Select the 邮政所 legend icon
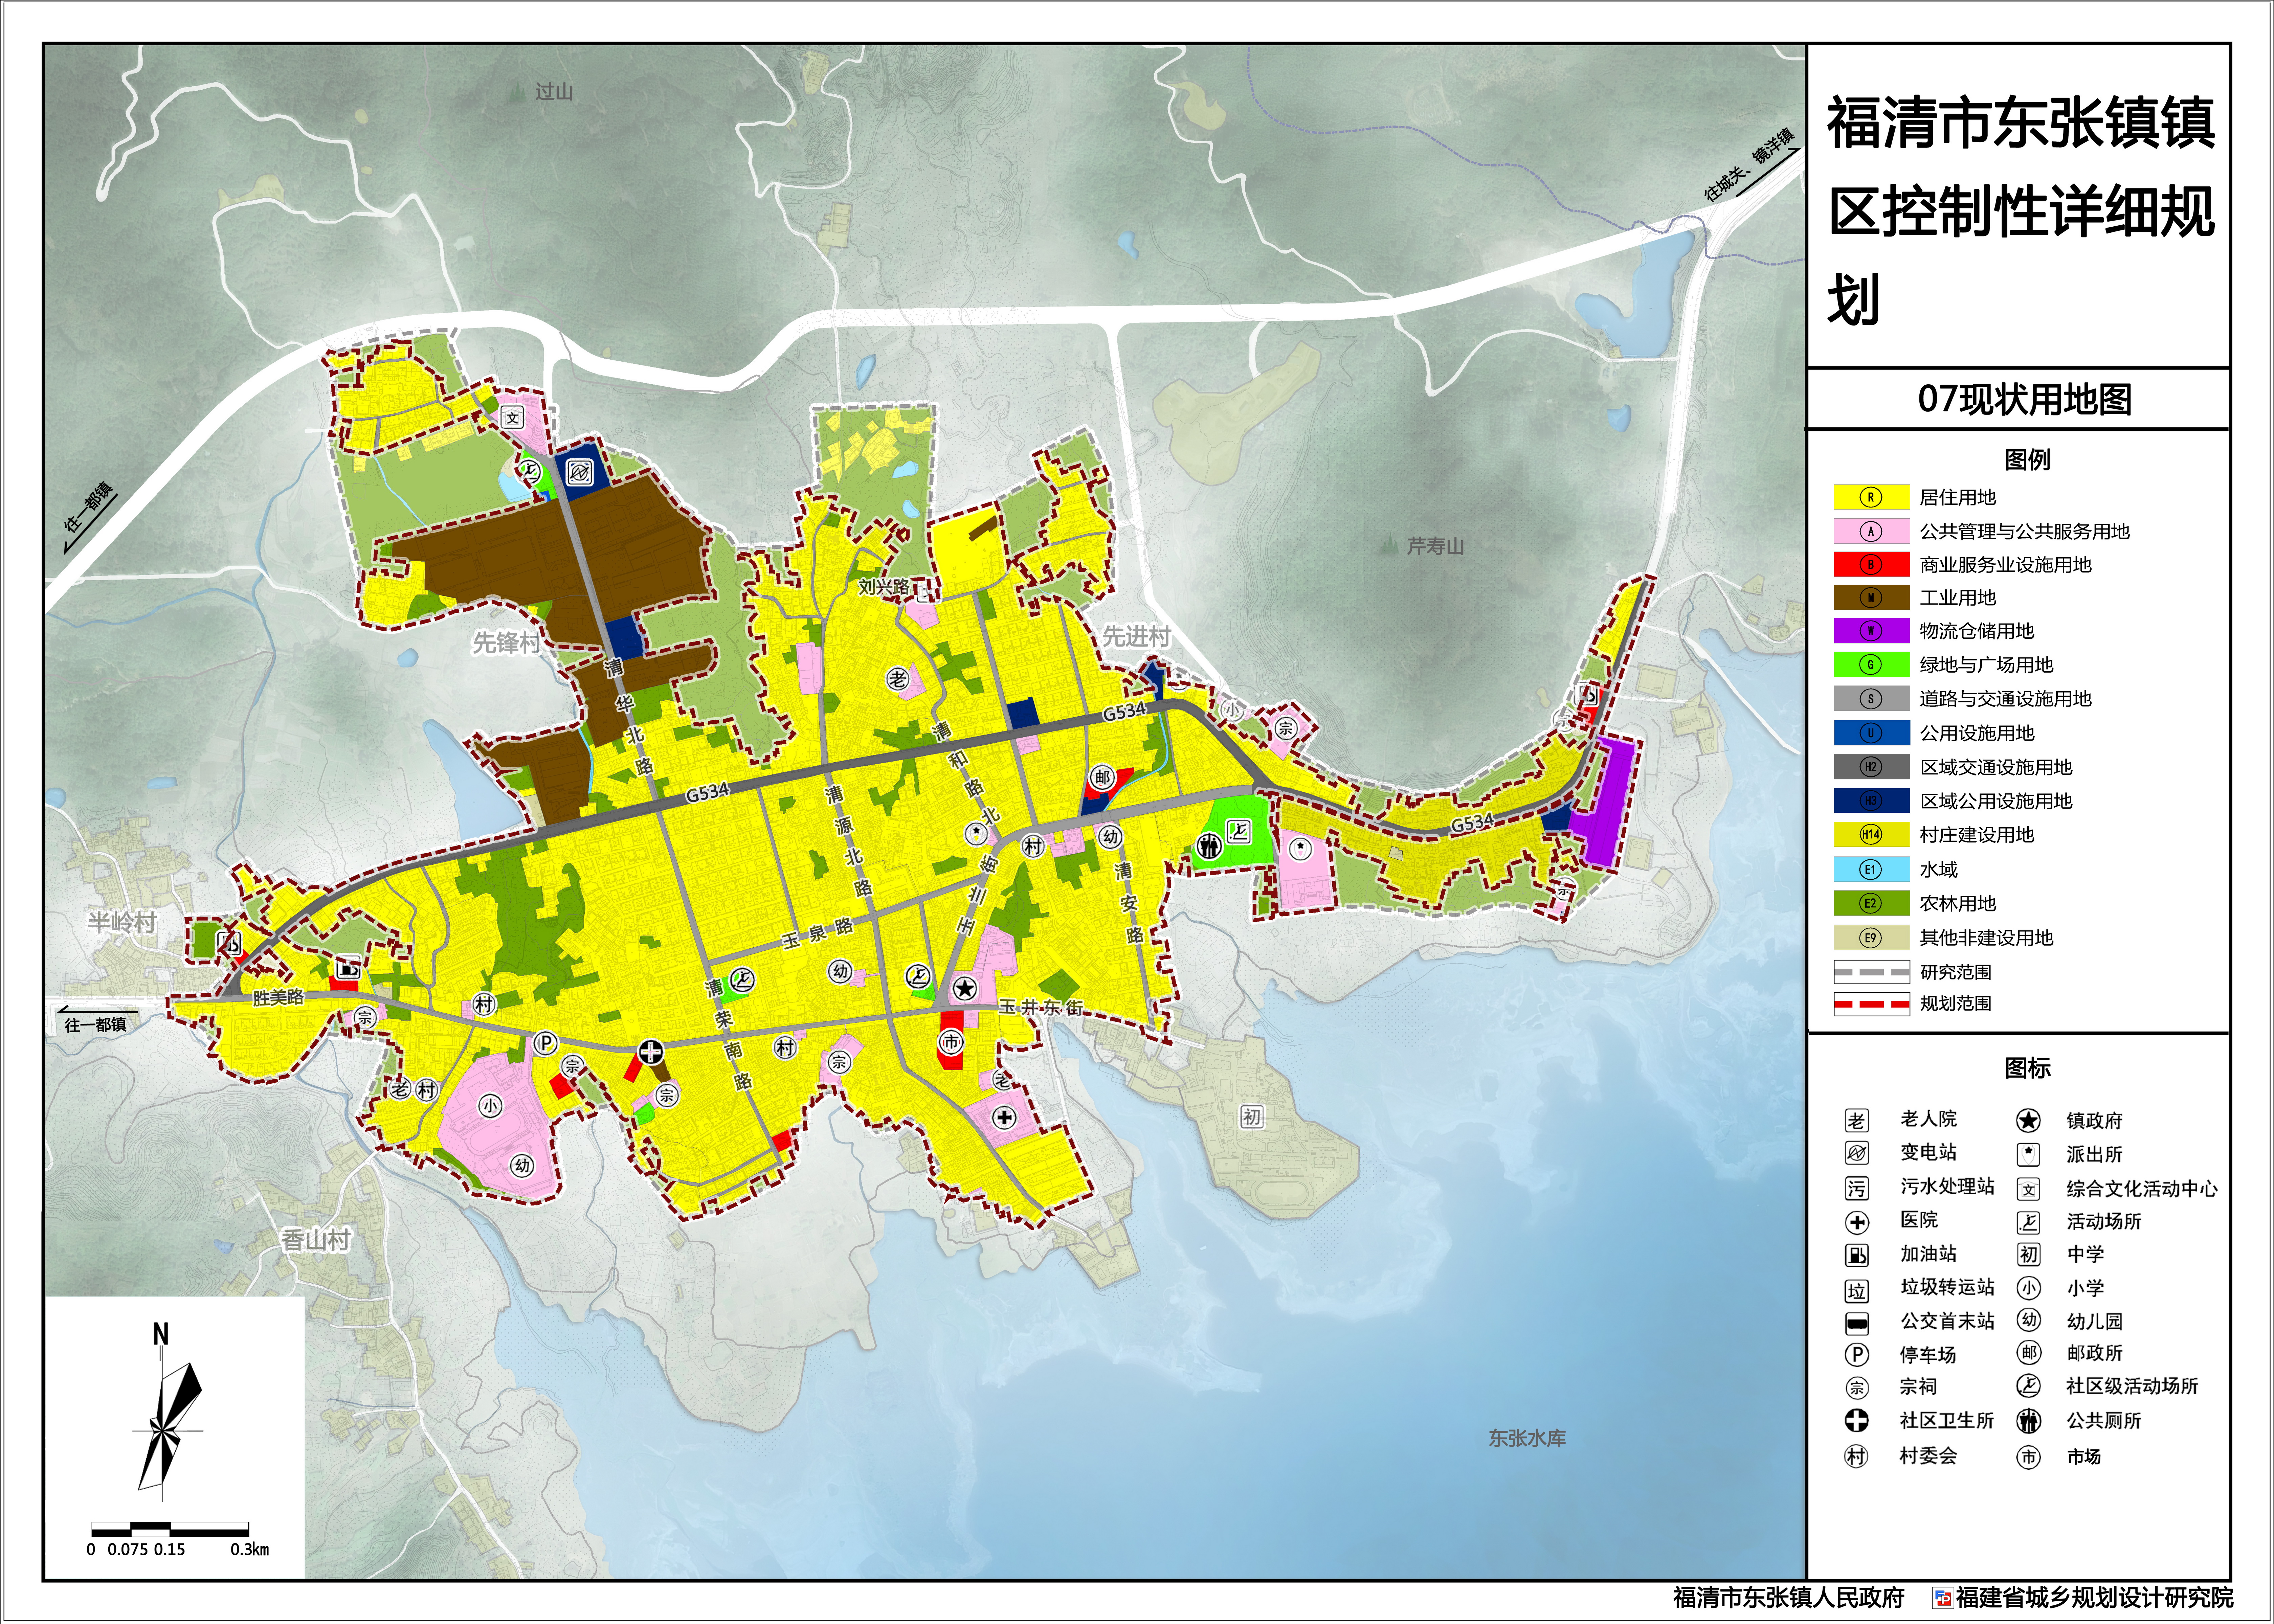 [2028, 1353]
